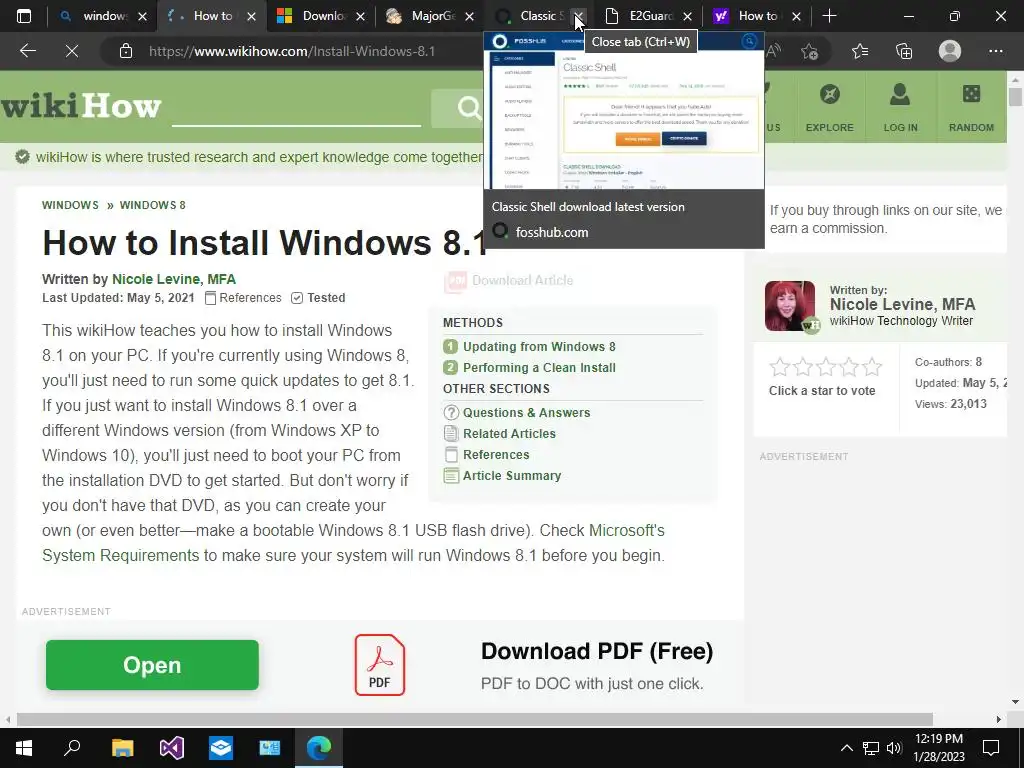
Task: Launch File Explorer from taskbar
Action: point(122,748)
